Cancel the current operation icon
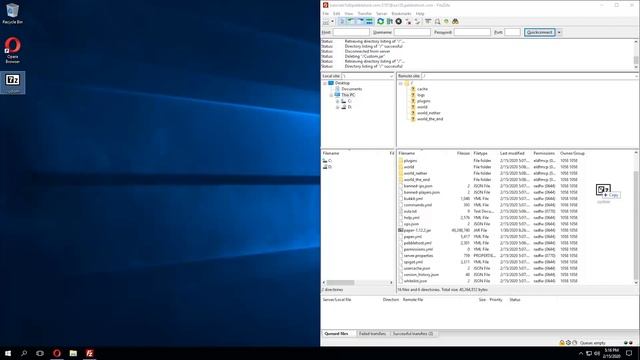 tap(399, 22)
